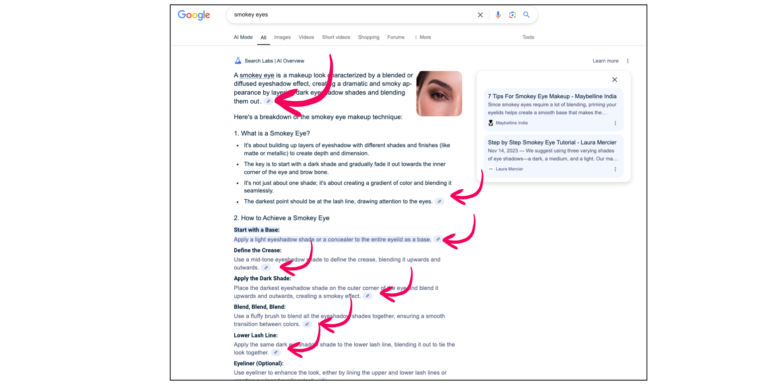This screenshot has height=385, width=770.
Task: Click the Maybelline India favicon
Action: point(491,123)
